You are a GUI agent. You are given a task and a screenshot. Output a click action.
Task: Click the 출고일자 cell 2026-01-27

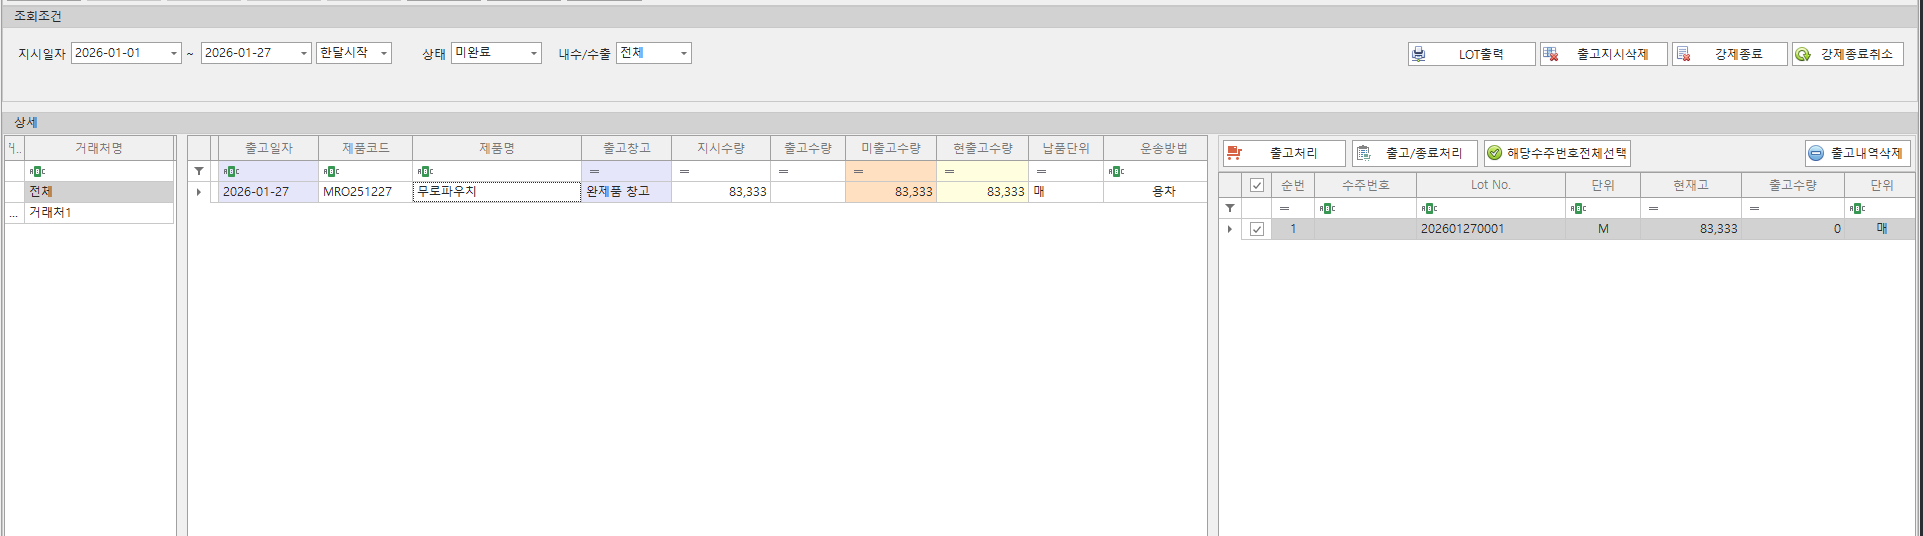(x=268, y=192)
